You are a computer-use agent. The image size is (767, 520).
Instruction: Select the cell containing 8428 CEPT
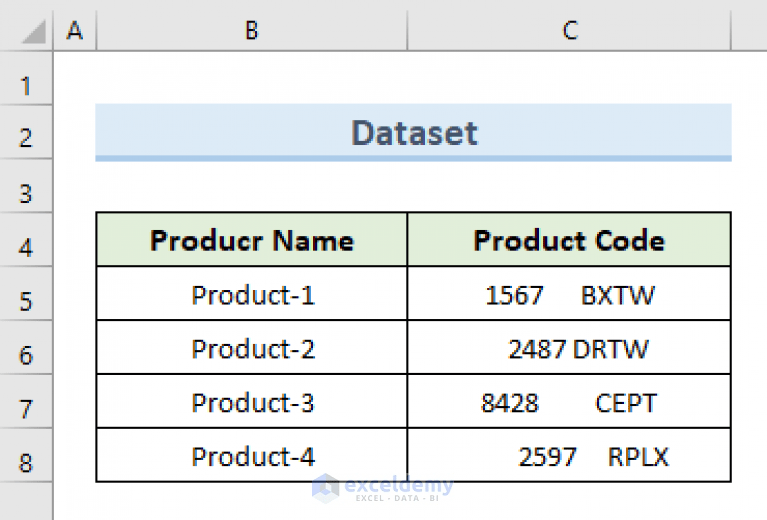click(569, 401)
